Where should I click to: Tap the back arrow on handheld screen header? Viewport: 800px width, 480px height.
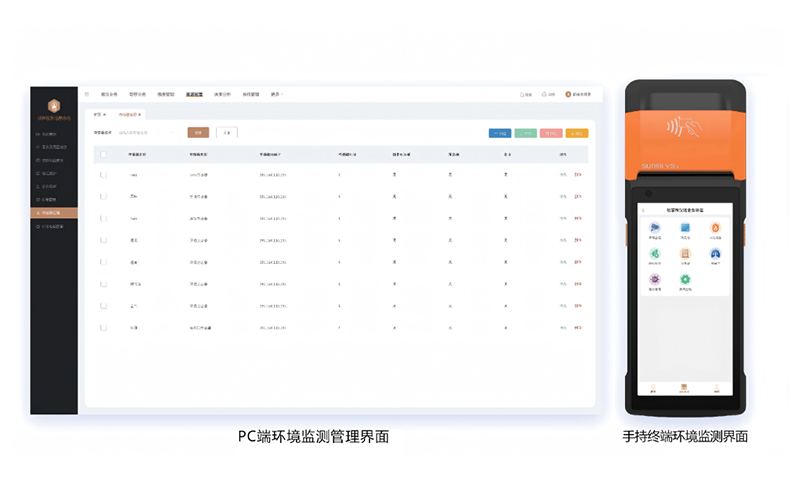pos(643,209)
